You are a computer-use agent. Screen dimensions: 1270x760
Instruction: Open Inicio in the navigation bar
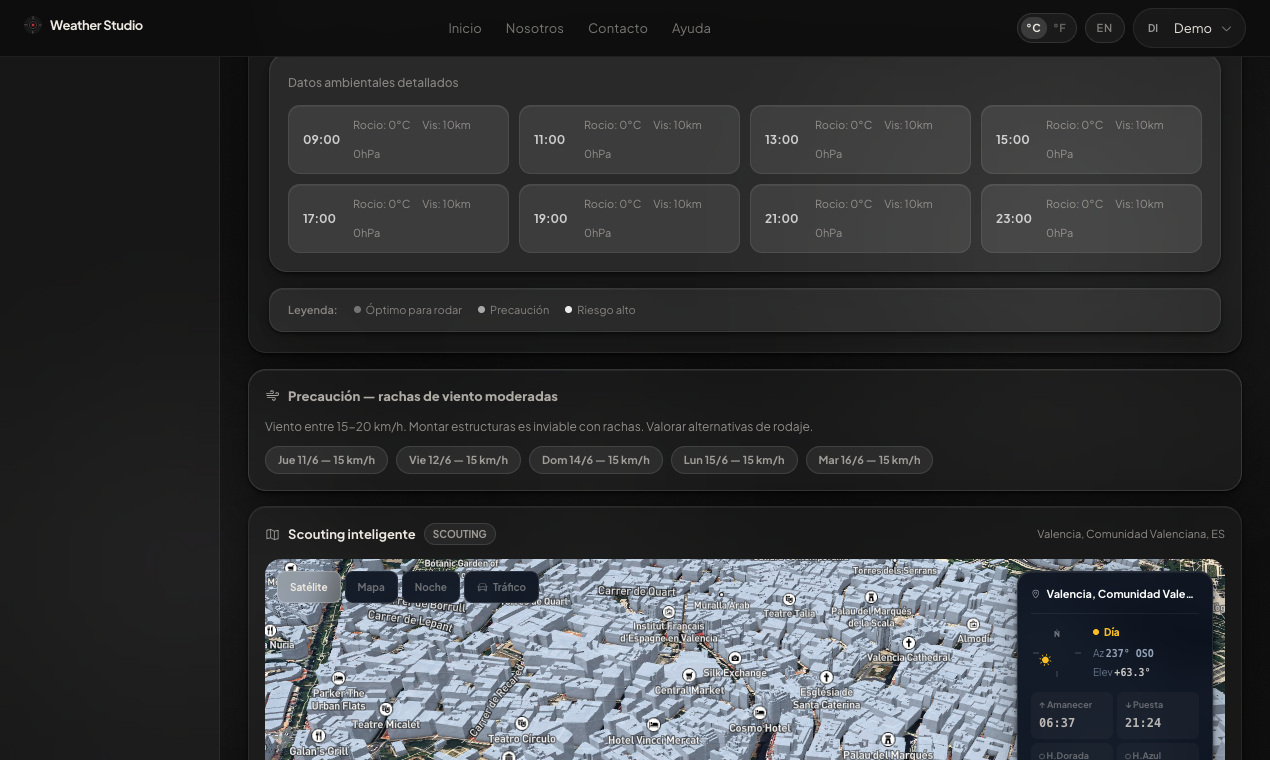point(465,28)
